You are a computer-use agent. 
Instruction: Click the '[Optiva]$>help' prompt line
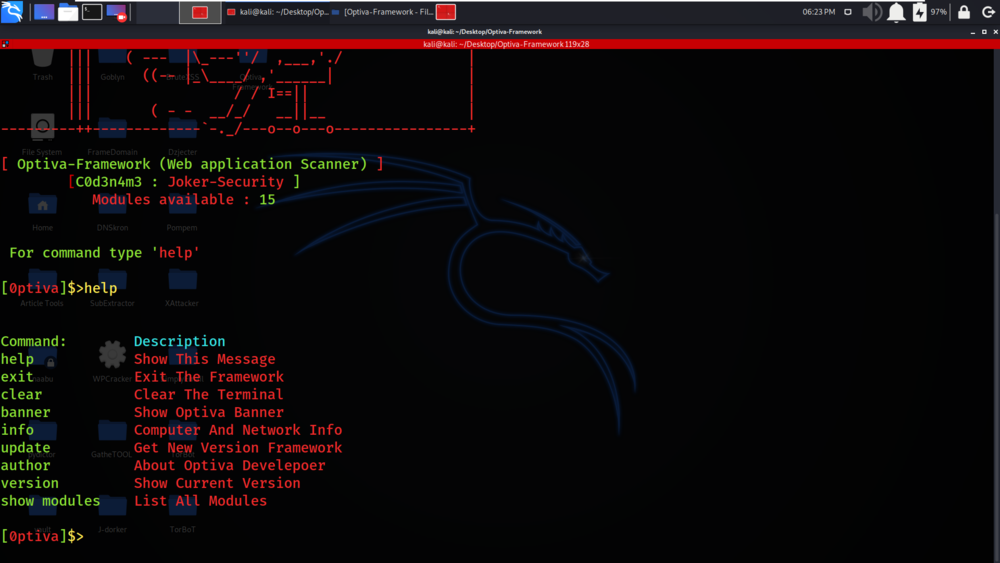(59, 288)
